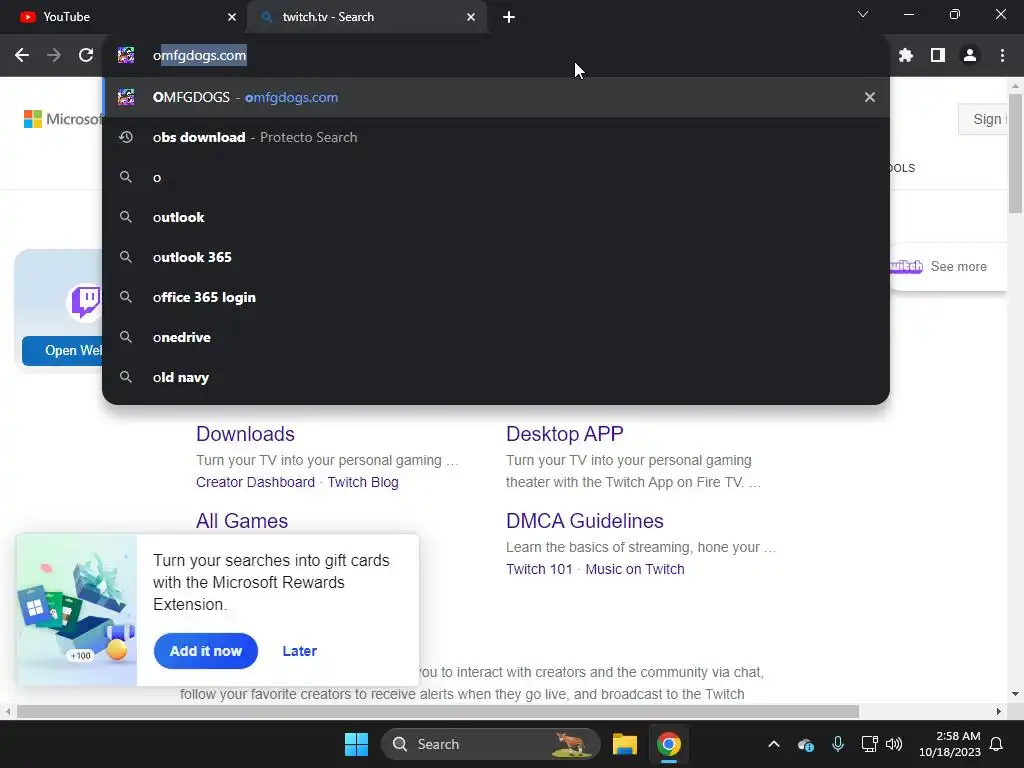Screen dimensions: 1024x768
Task: Click the browser forward arrow
Action: 54,56
